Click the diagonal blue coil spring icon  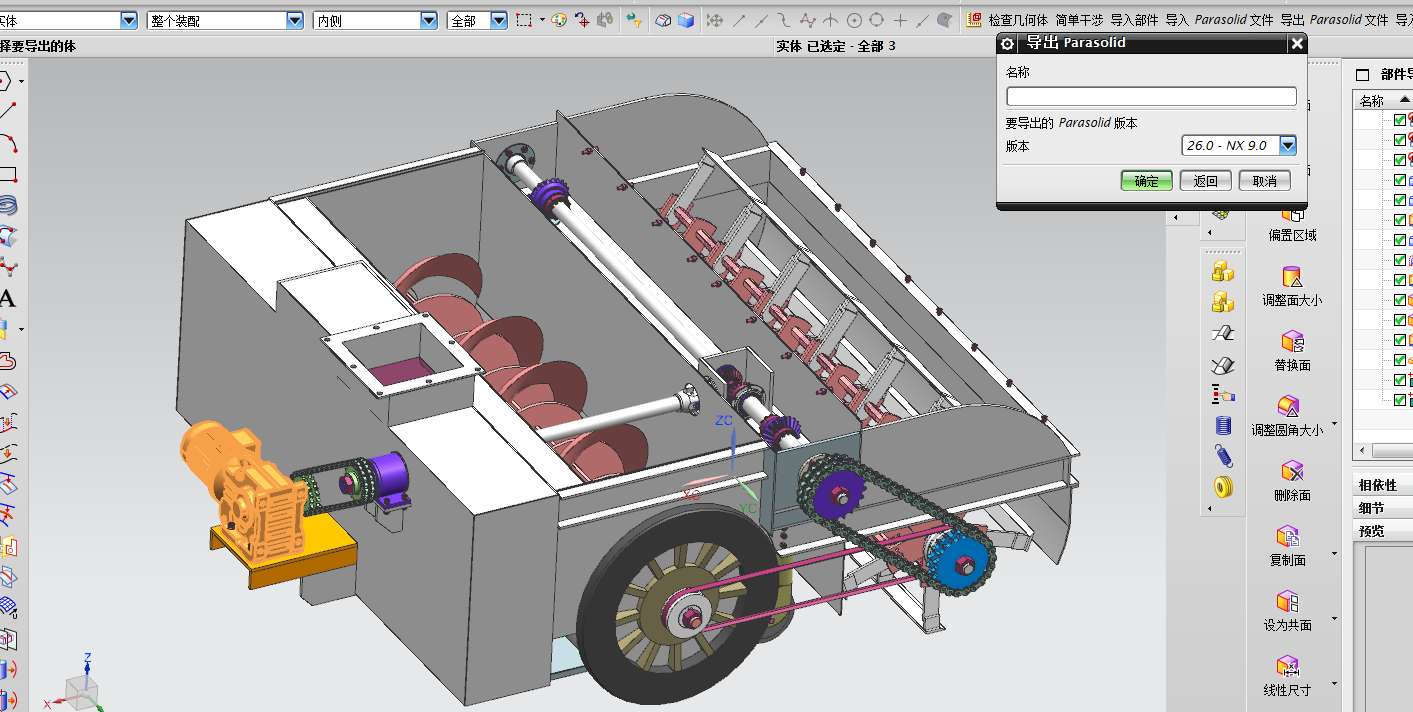click(1222, 456)
